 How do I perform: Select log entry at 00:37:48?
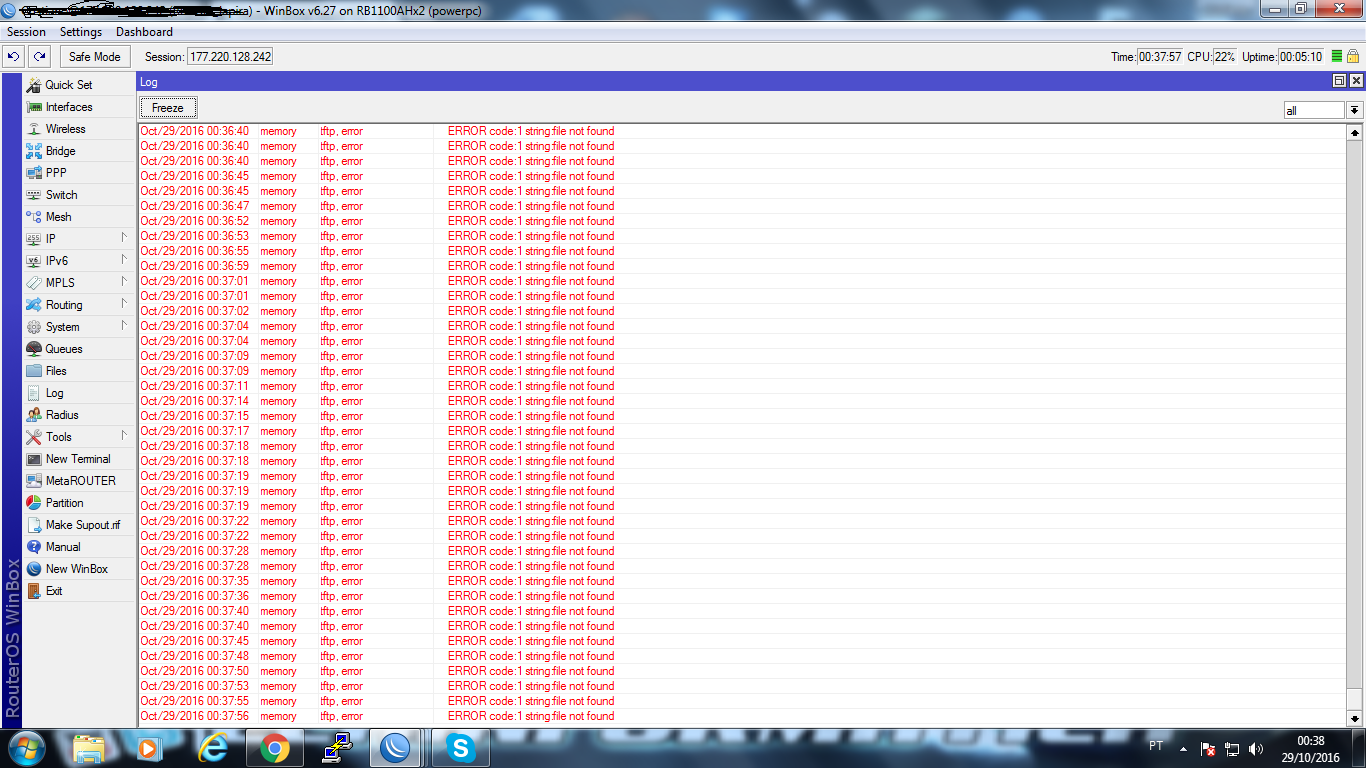741,656
